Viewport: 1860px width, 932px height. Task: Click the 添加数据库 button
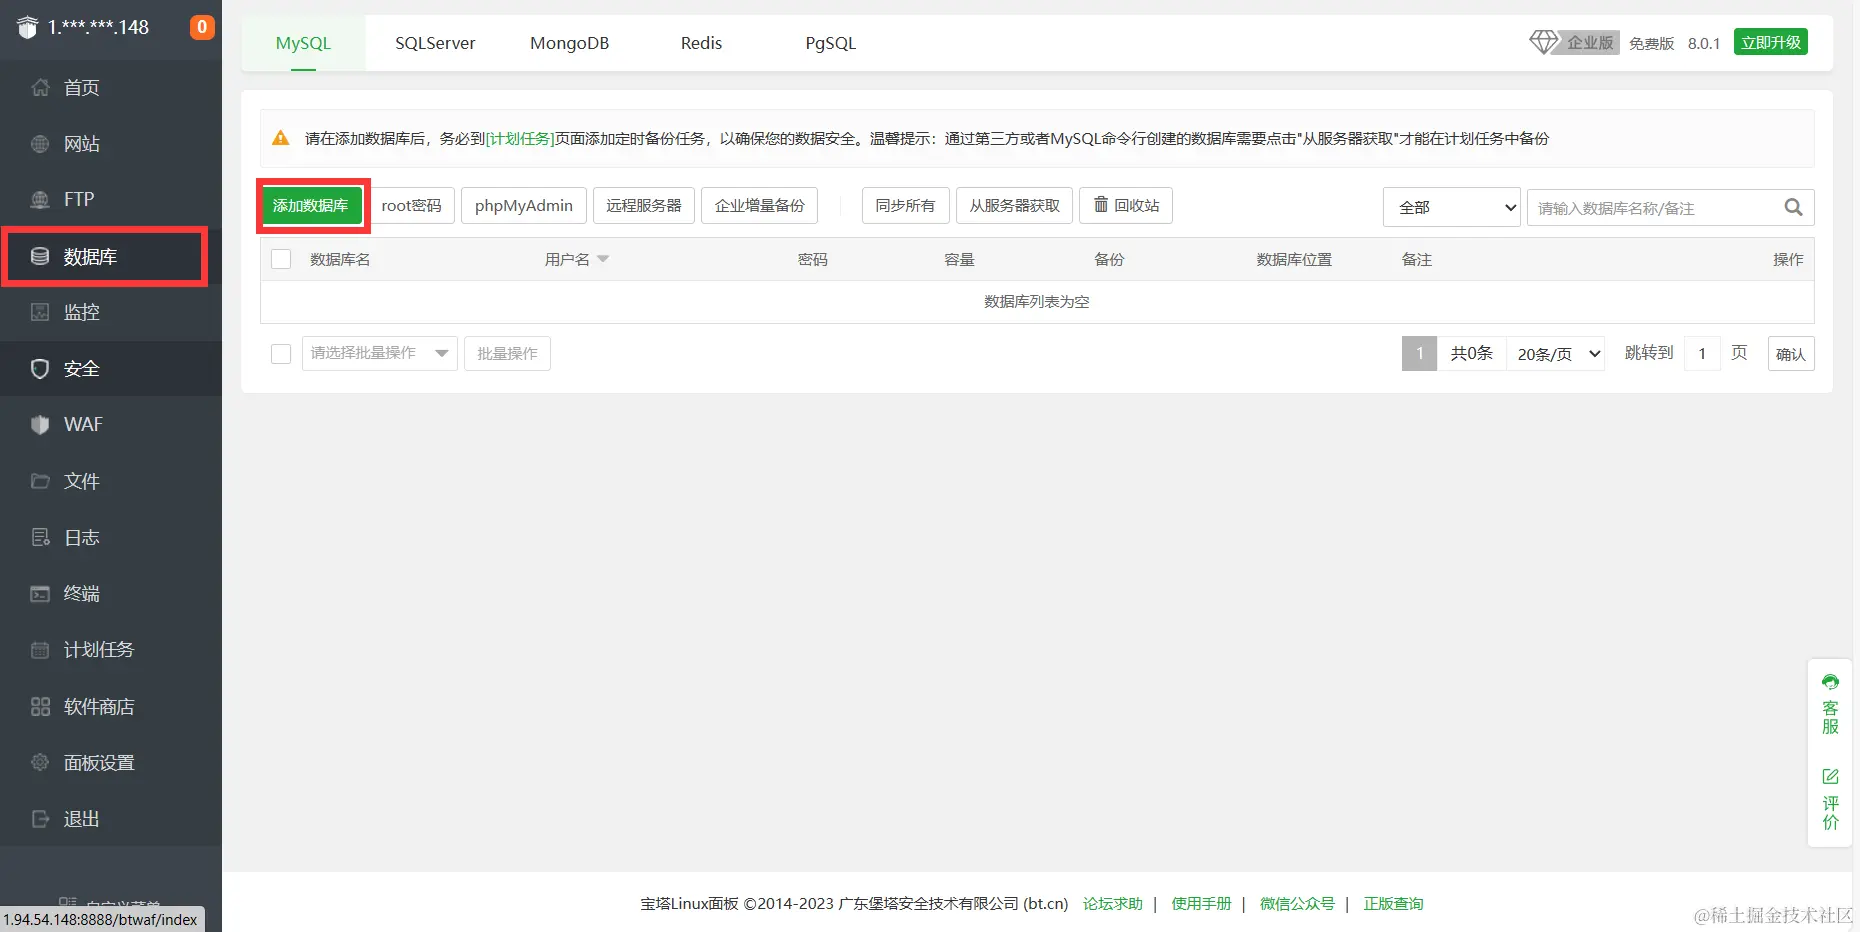312,205
